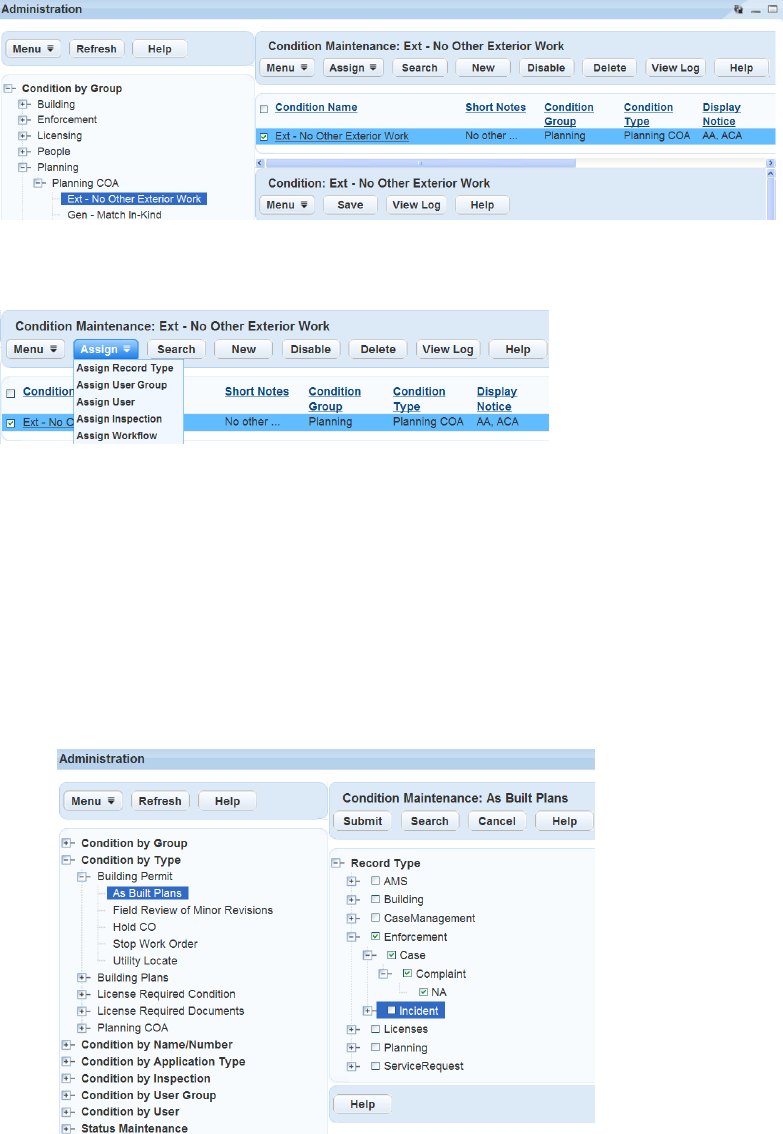
Task: Maximize the top Administration portlet
Action: click(772, 9)
